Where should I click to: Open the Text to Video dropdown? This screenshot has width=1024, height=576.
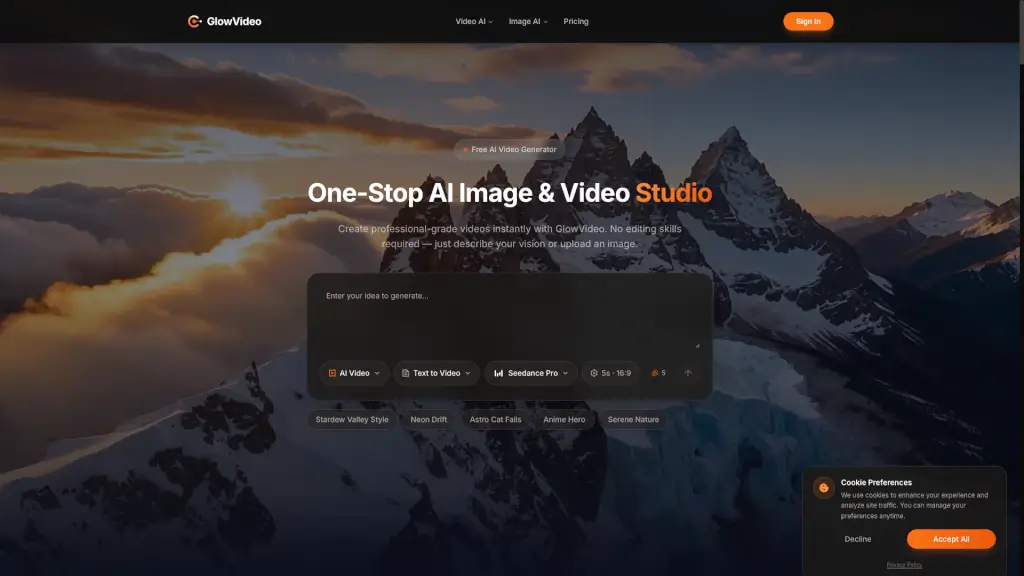pyautogui.click(x=436, y=373)
